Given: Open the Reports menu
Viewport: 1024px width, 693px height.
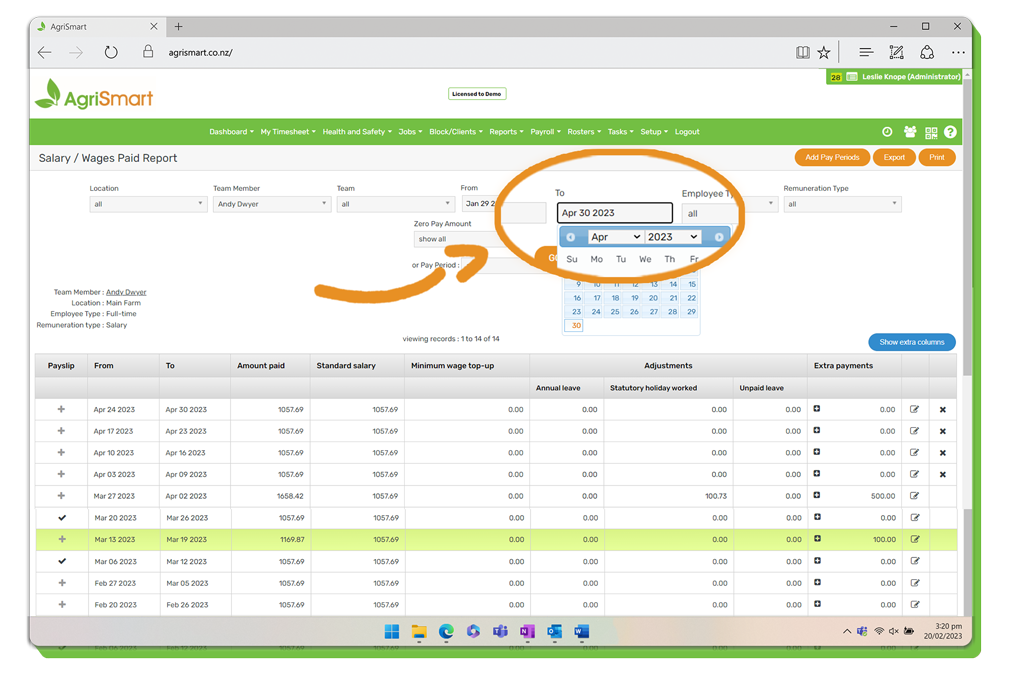Looking at the screenshot, I should point(506,132).
